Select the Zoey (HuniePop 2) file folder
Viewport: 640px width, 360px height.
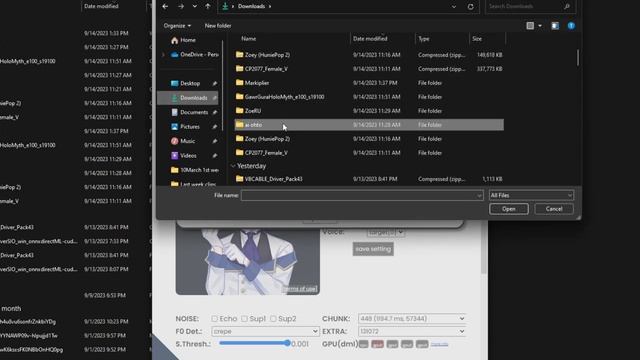(369, 139)
